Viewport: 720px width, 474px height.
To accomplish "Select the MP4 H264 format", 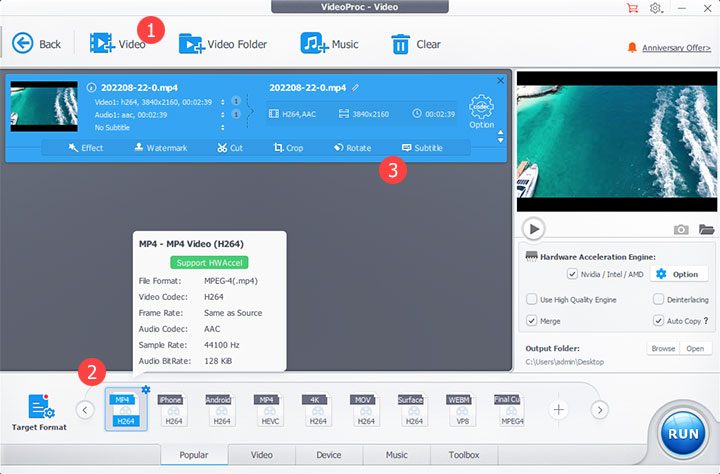I will click(x=126, y=410).
